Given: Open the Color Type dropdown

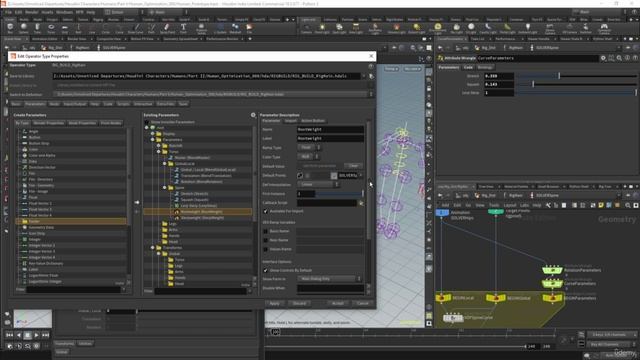Looking at the screenshot, I should pos(309,157).
